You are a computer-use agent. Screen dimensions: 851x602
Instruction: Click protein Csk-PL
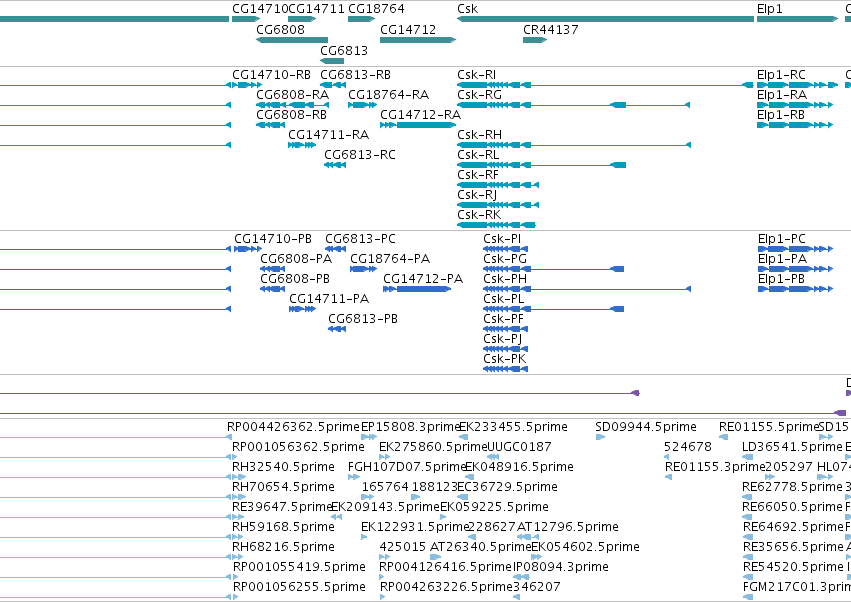553,309
